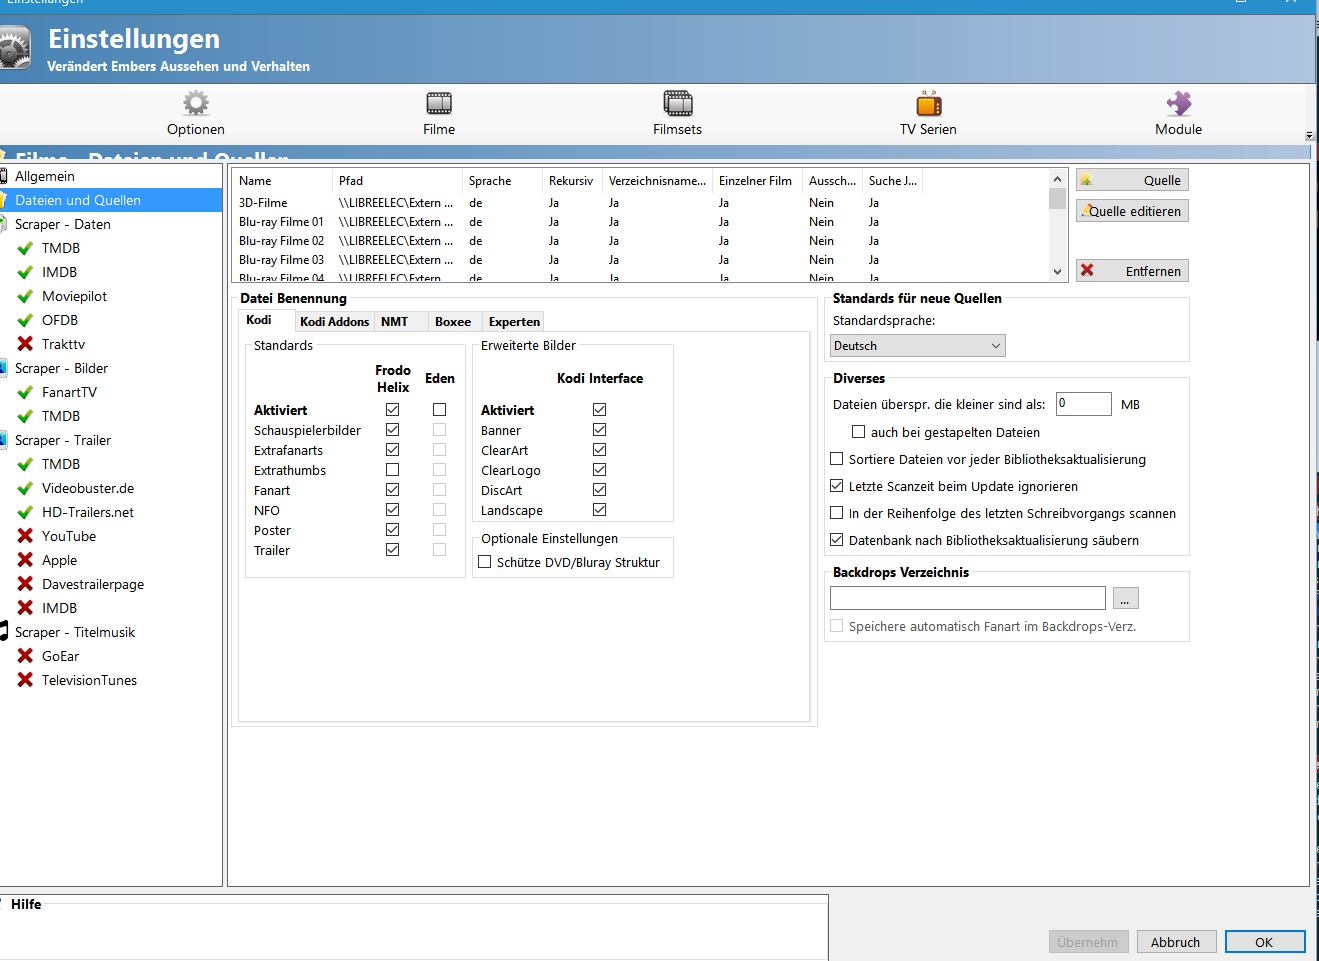Toggle Letzte Scanzeit beim Update ignorieren

(x=837, y=486)
